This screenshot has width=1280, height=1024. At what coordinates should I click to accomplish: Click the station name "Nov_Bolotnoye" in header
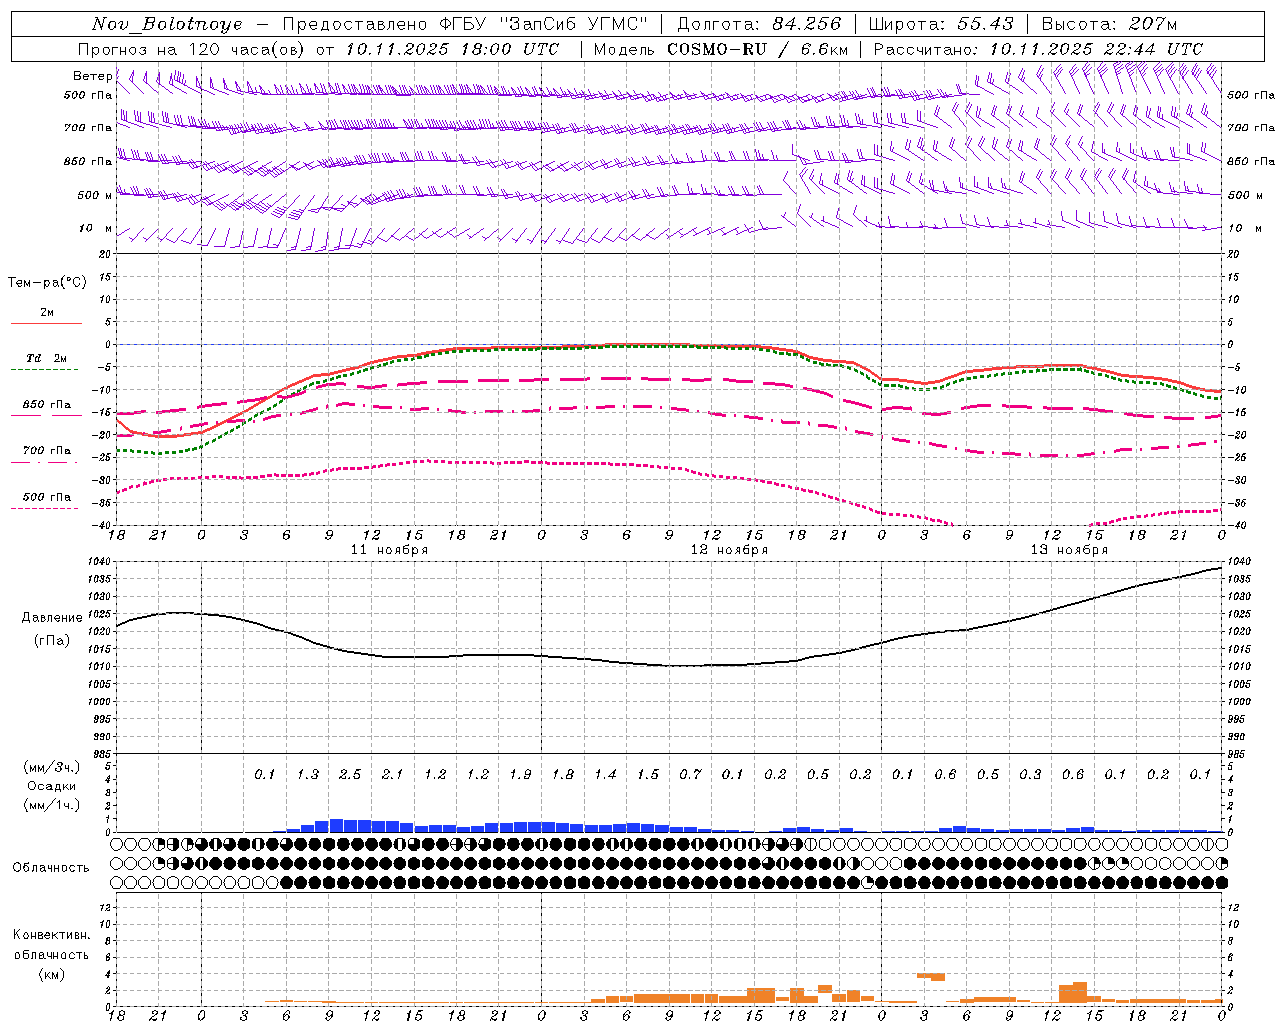(x=167, y=24)
